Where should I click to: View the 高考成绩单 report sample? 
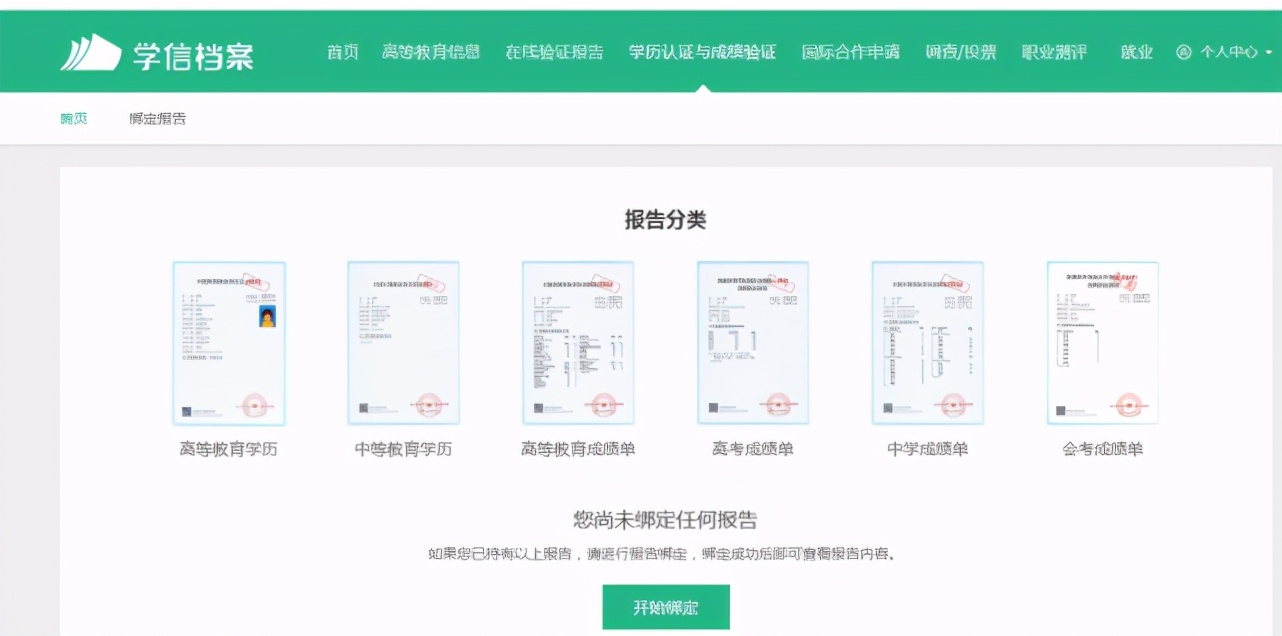pyautogui.click(x=753, y=344)
